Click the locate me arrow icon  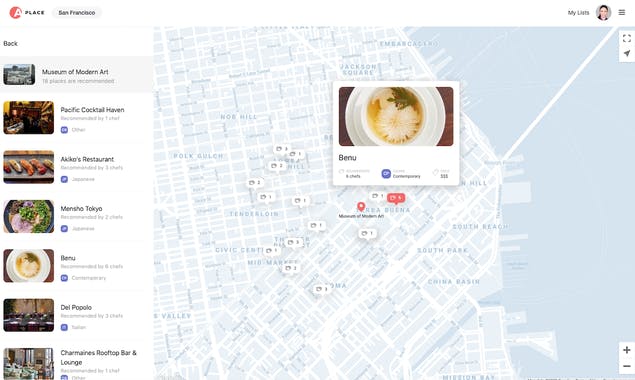pyautogui.click(x=626, y=53)
